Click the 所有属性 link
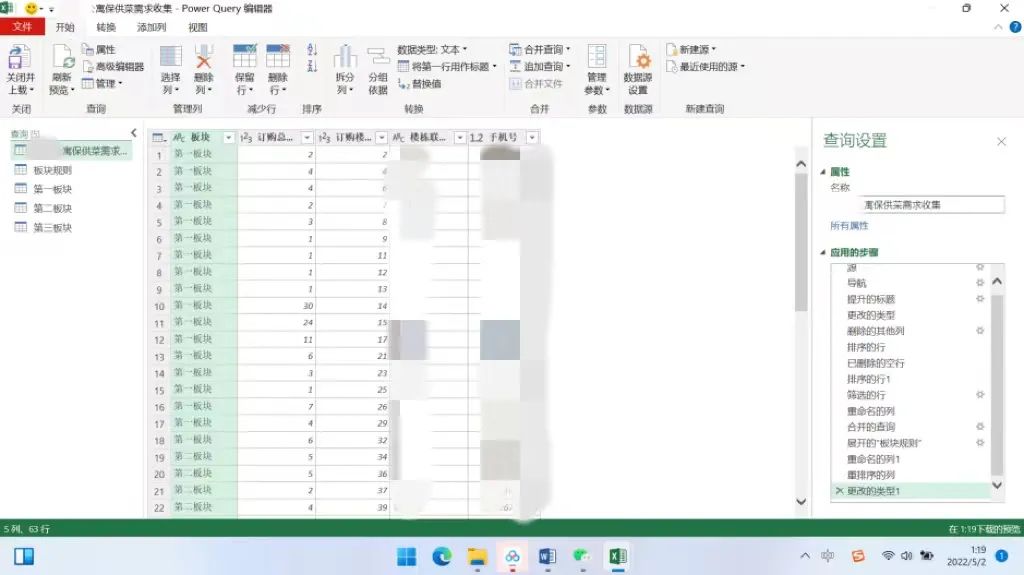The image size is (1024, 575). (x=849, y=226)
